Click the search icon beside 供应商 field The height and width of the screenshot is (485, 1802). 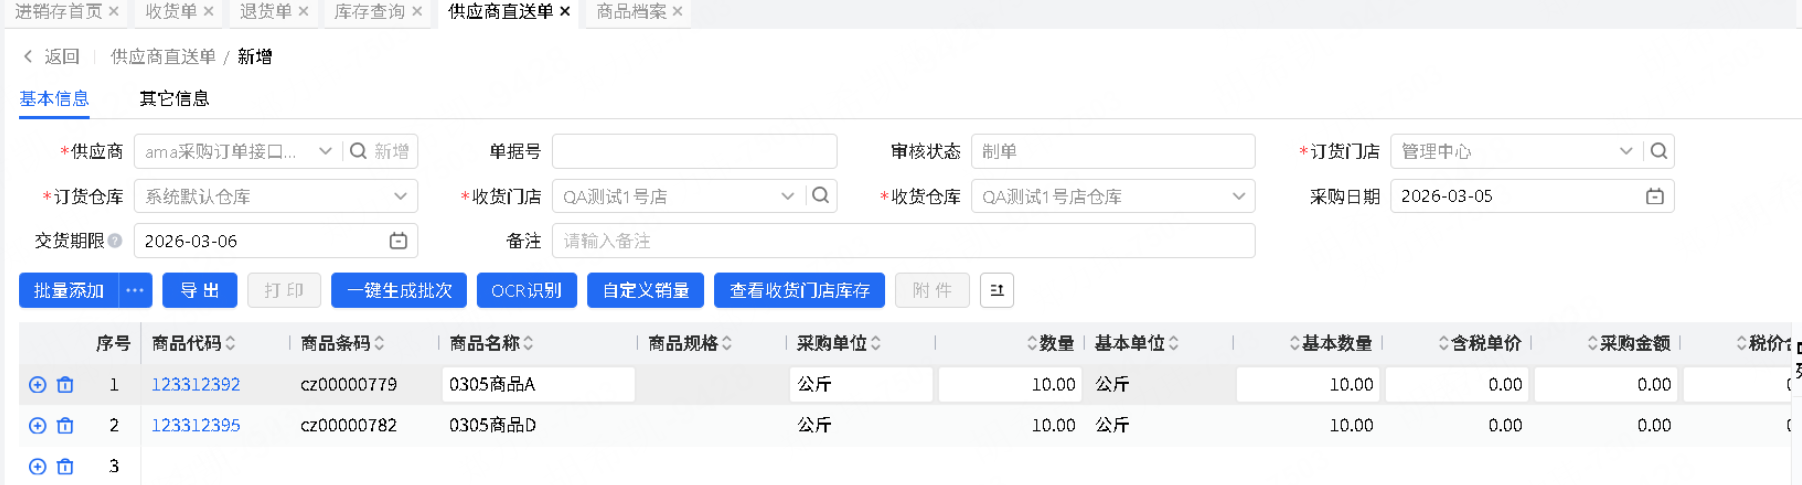tap(358, 151)
